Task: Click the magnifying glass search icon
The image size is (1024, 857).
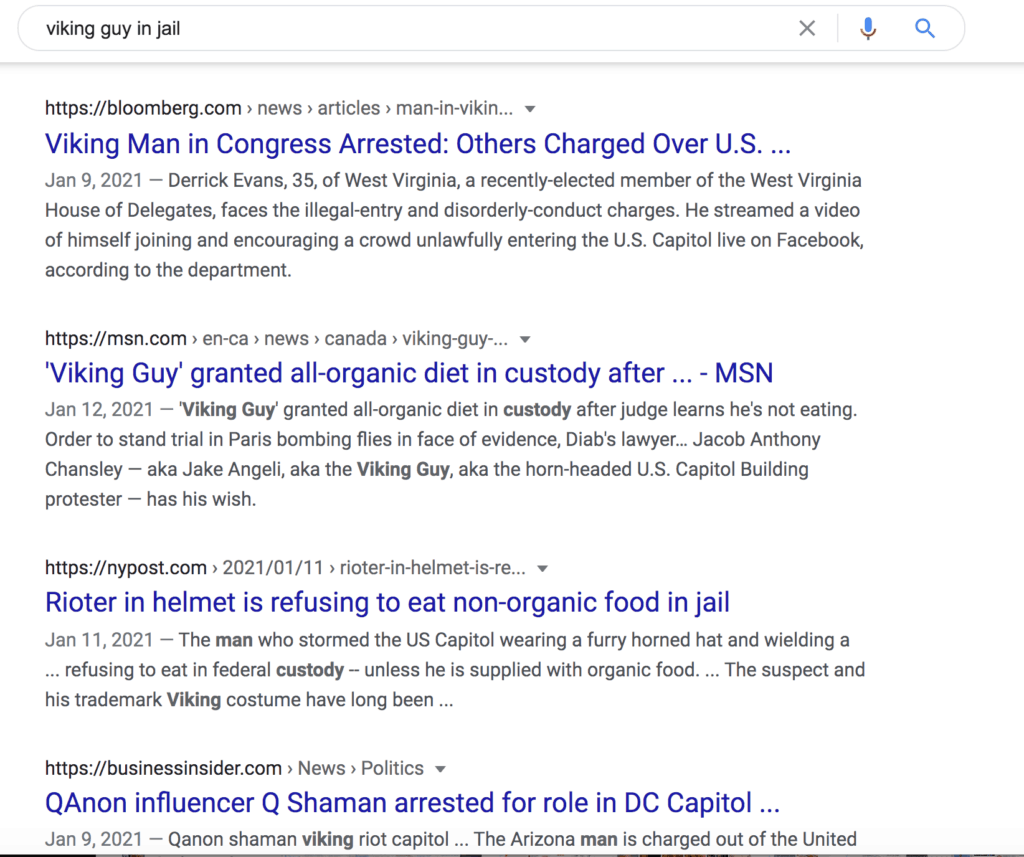Action: (925, 29)
